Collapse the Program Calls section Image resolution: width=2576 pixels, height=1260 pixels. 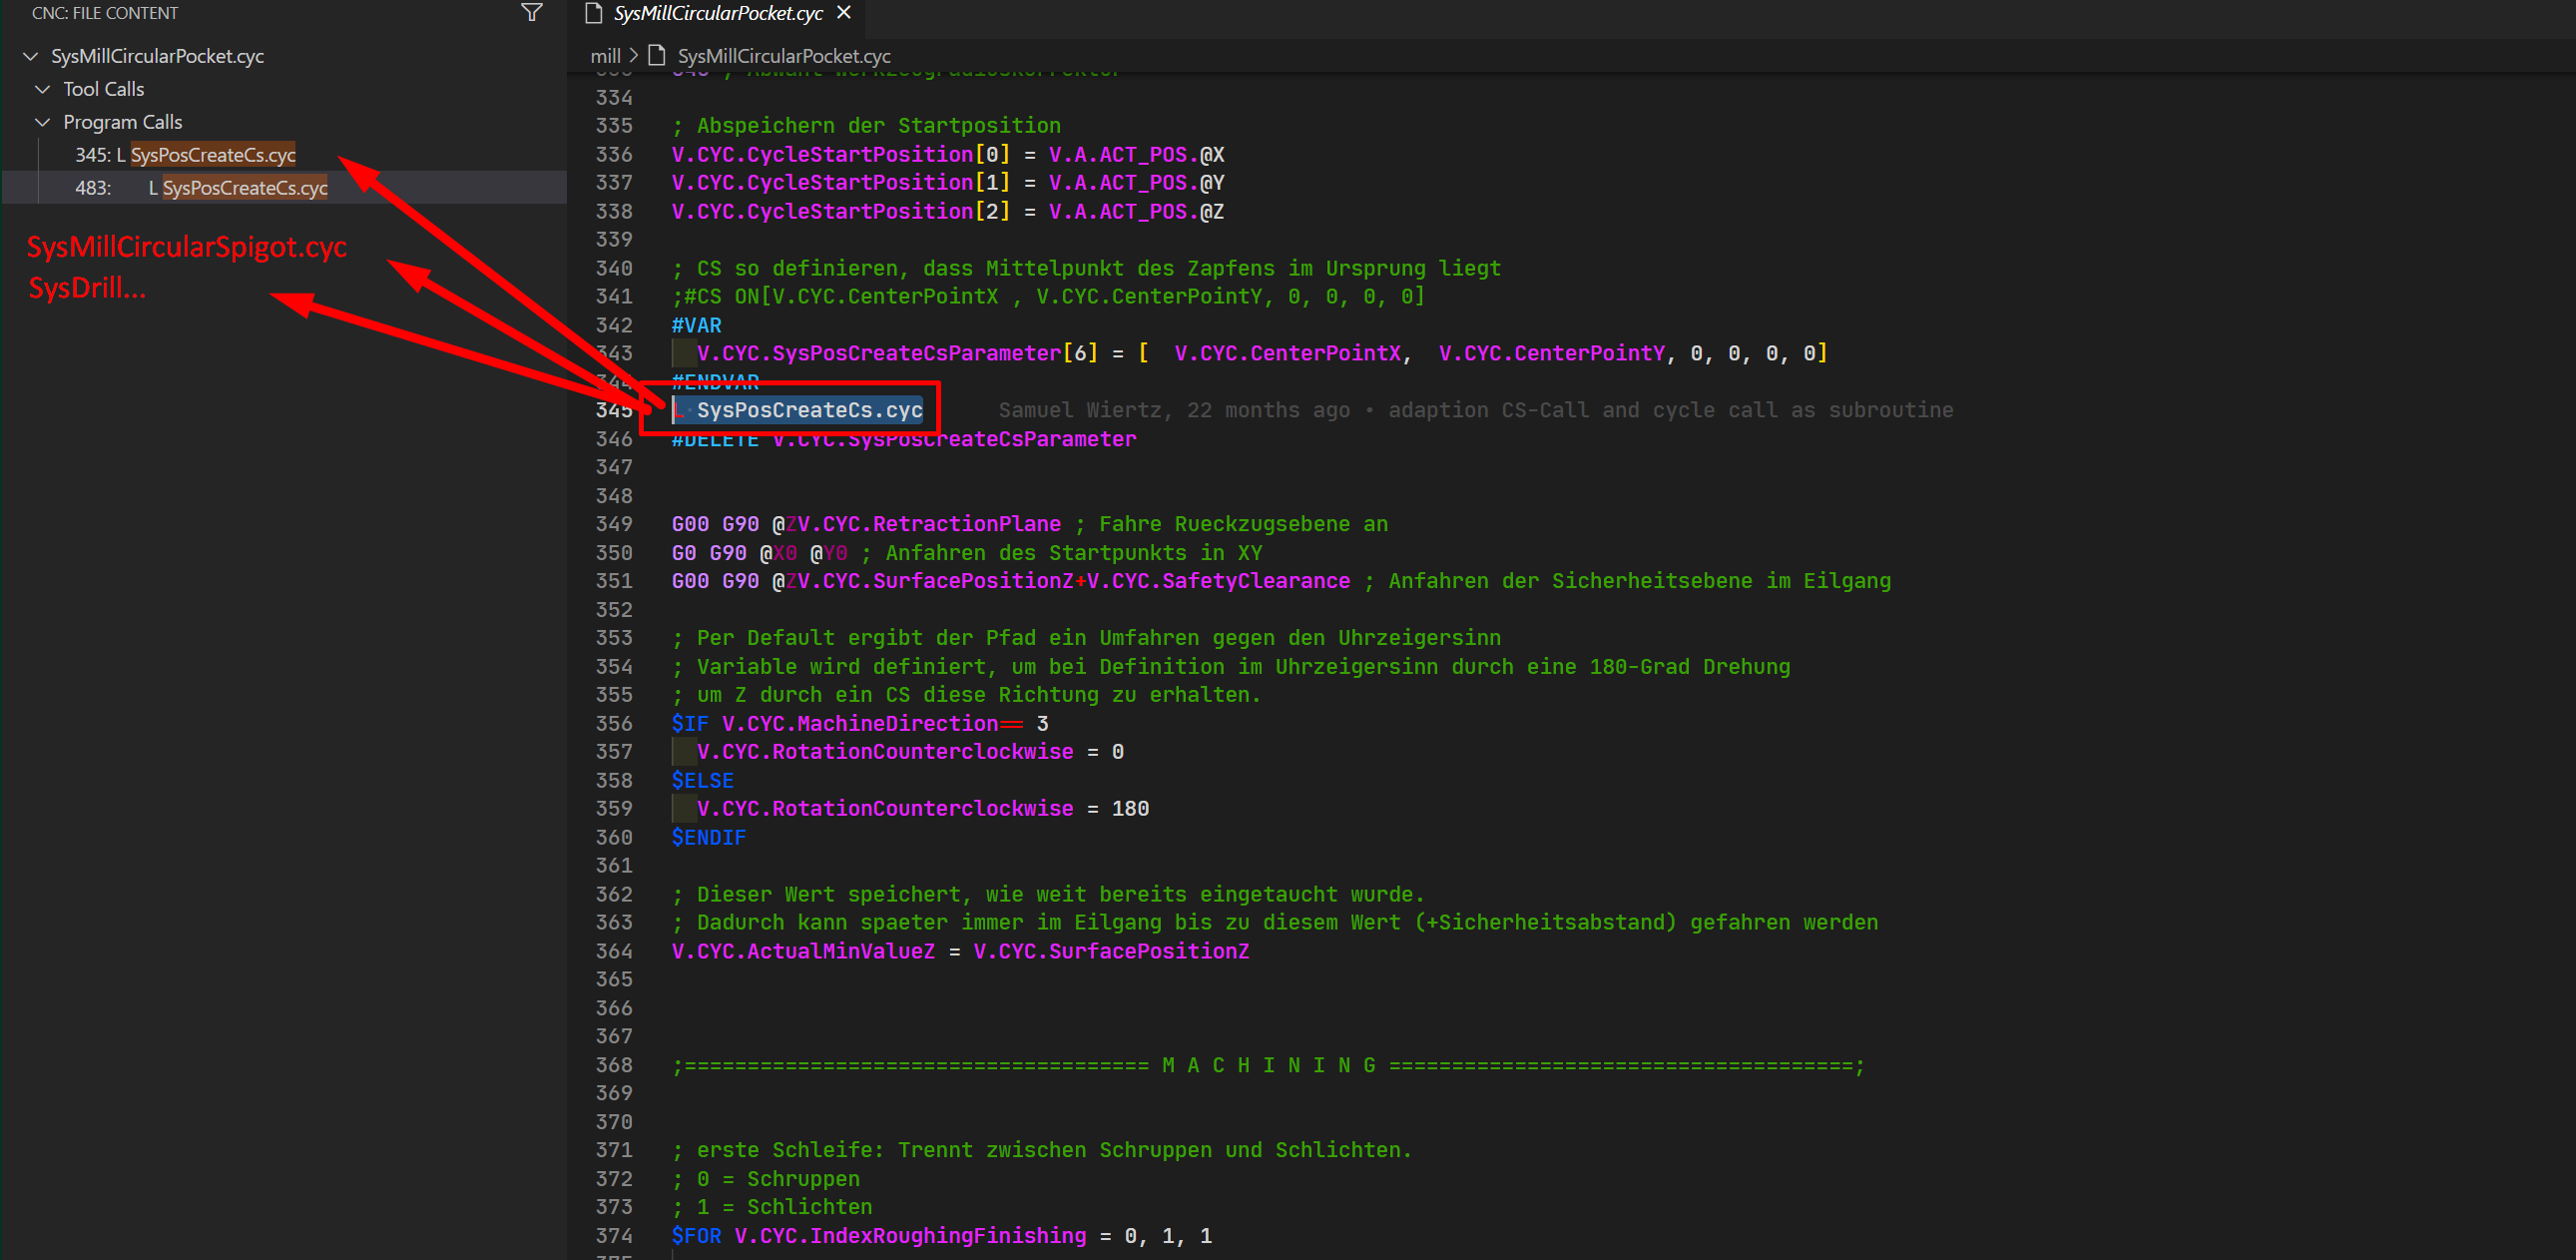click(42, 122)
